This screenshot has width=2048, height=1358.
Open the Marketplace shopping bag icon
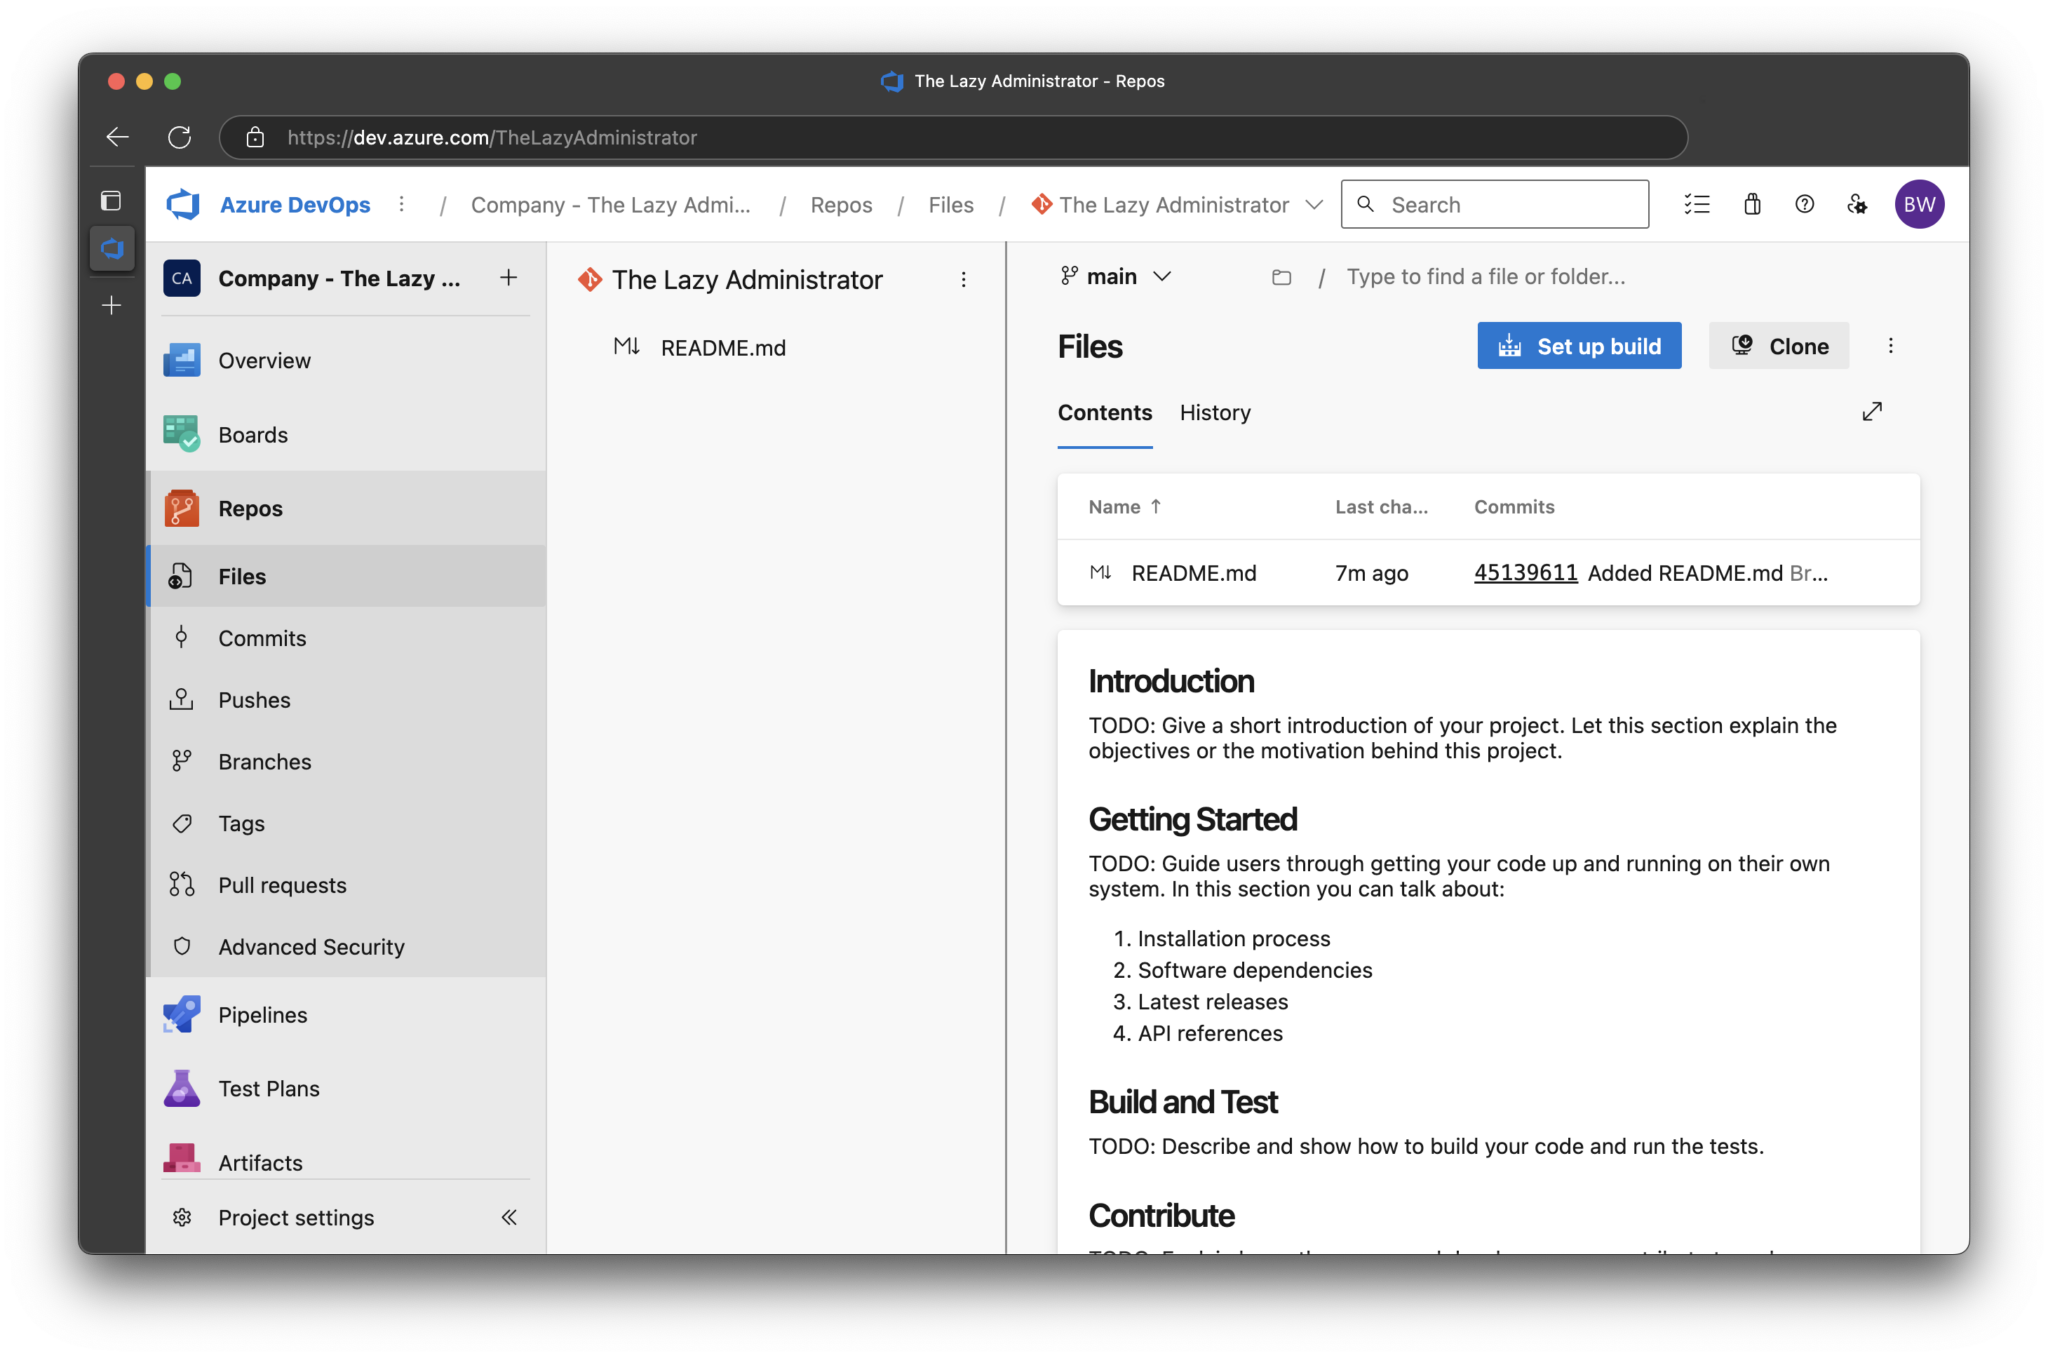click(x=1752, y=204)
